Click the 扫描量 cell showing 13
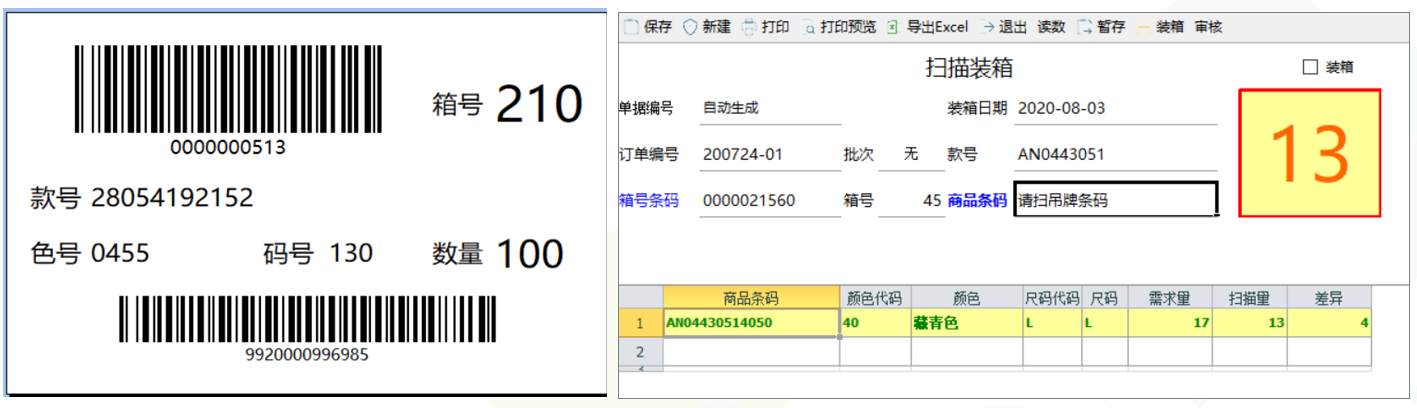Viewport: 1417px width, 408px height. (1250, 323)
